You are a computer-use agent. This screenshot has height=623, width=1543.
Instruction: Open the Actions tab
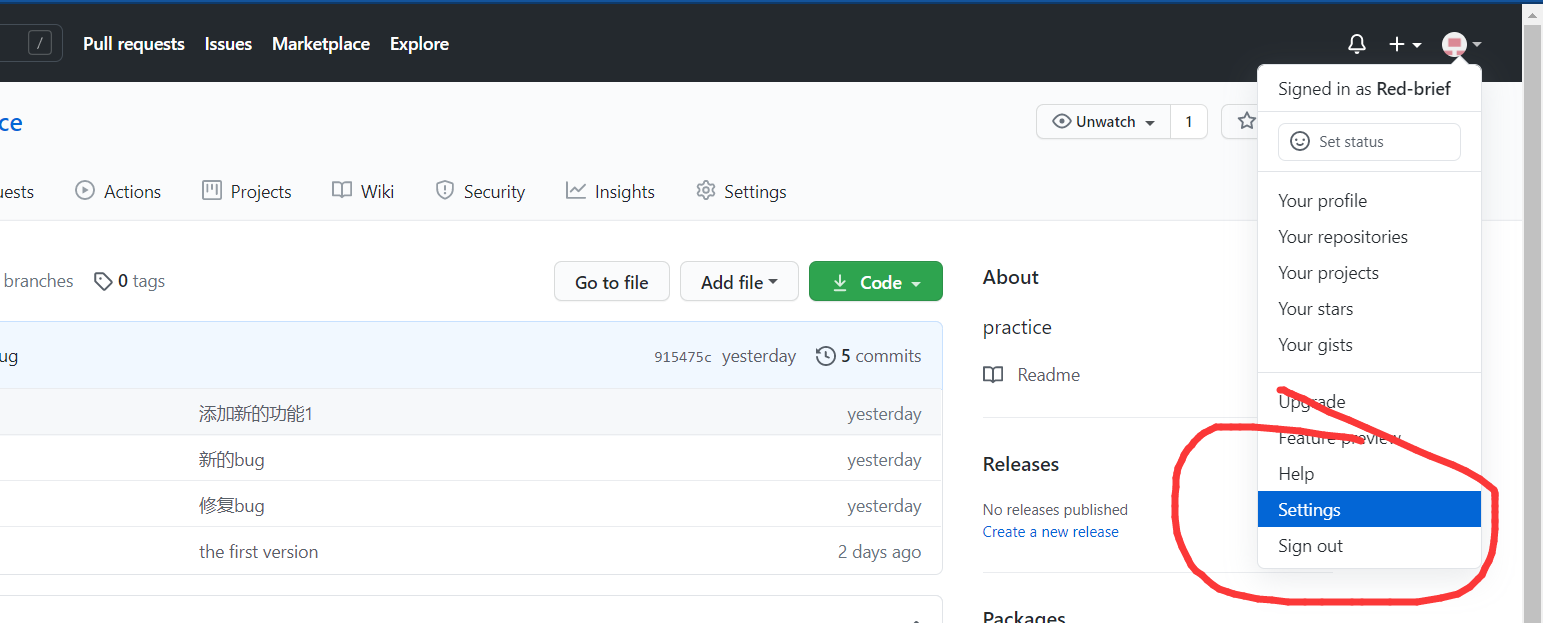pyautogui.click(x=118, y=191)
